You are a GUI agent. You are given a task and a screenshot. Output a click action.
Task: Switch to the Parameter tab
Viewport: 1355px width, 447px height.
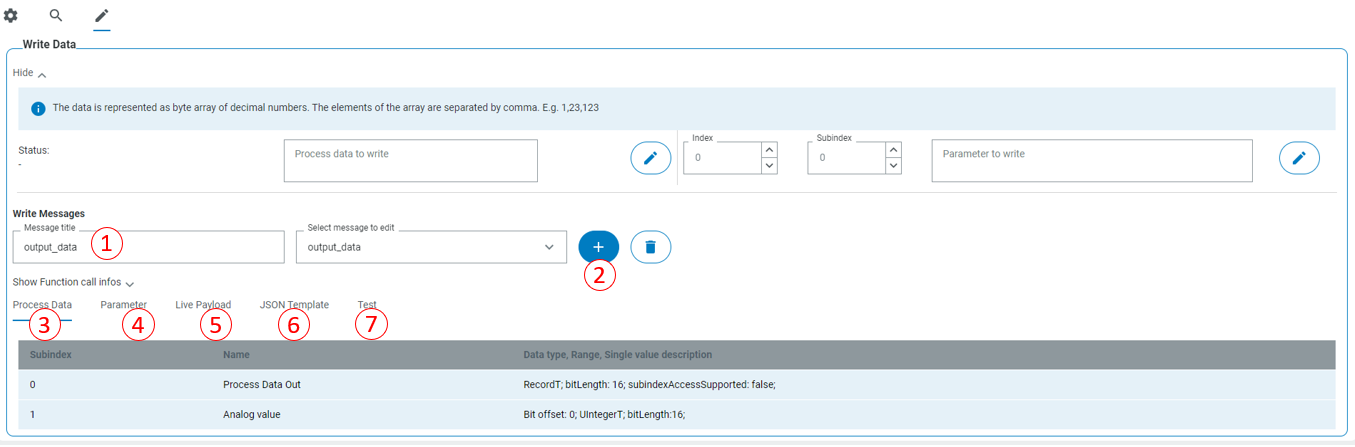point(123,305)
